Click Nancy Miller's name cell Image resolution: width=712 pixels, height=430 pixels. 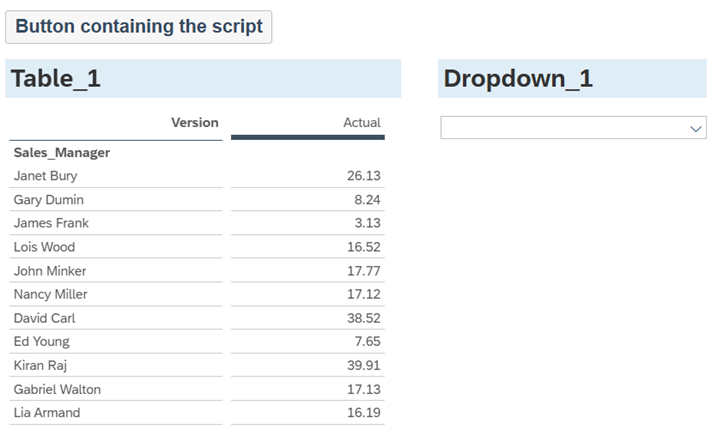coord(50,294)
